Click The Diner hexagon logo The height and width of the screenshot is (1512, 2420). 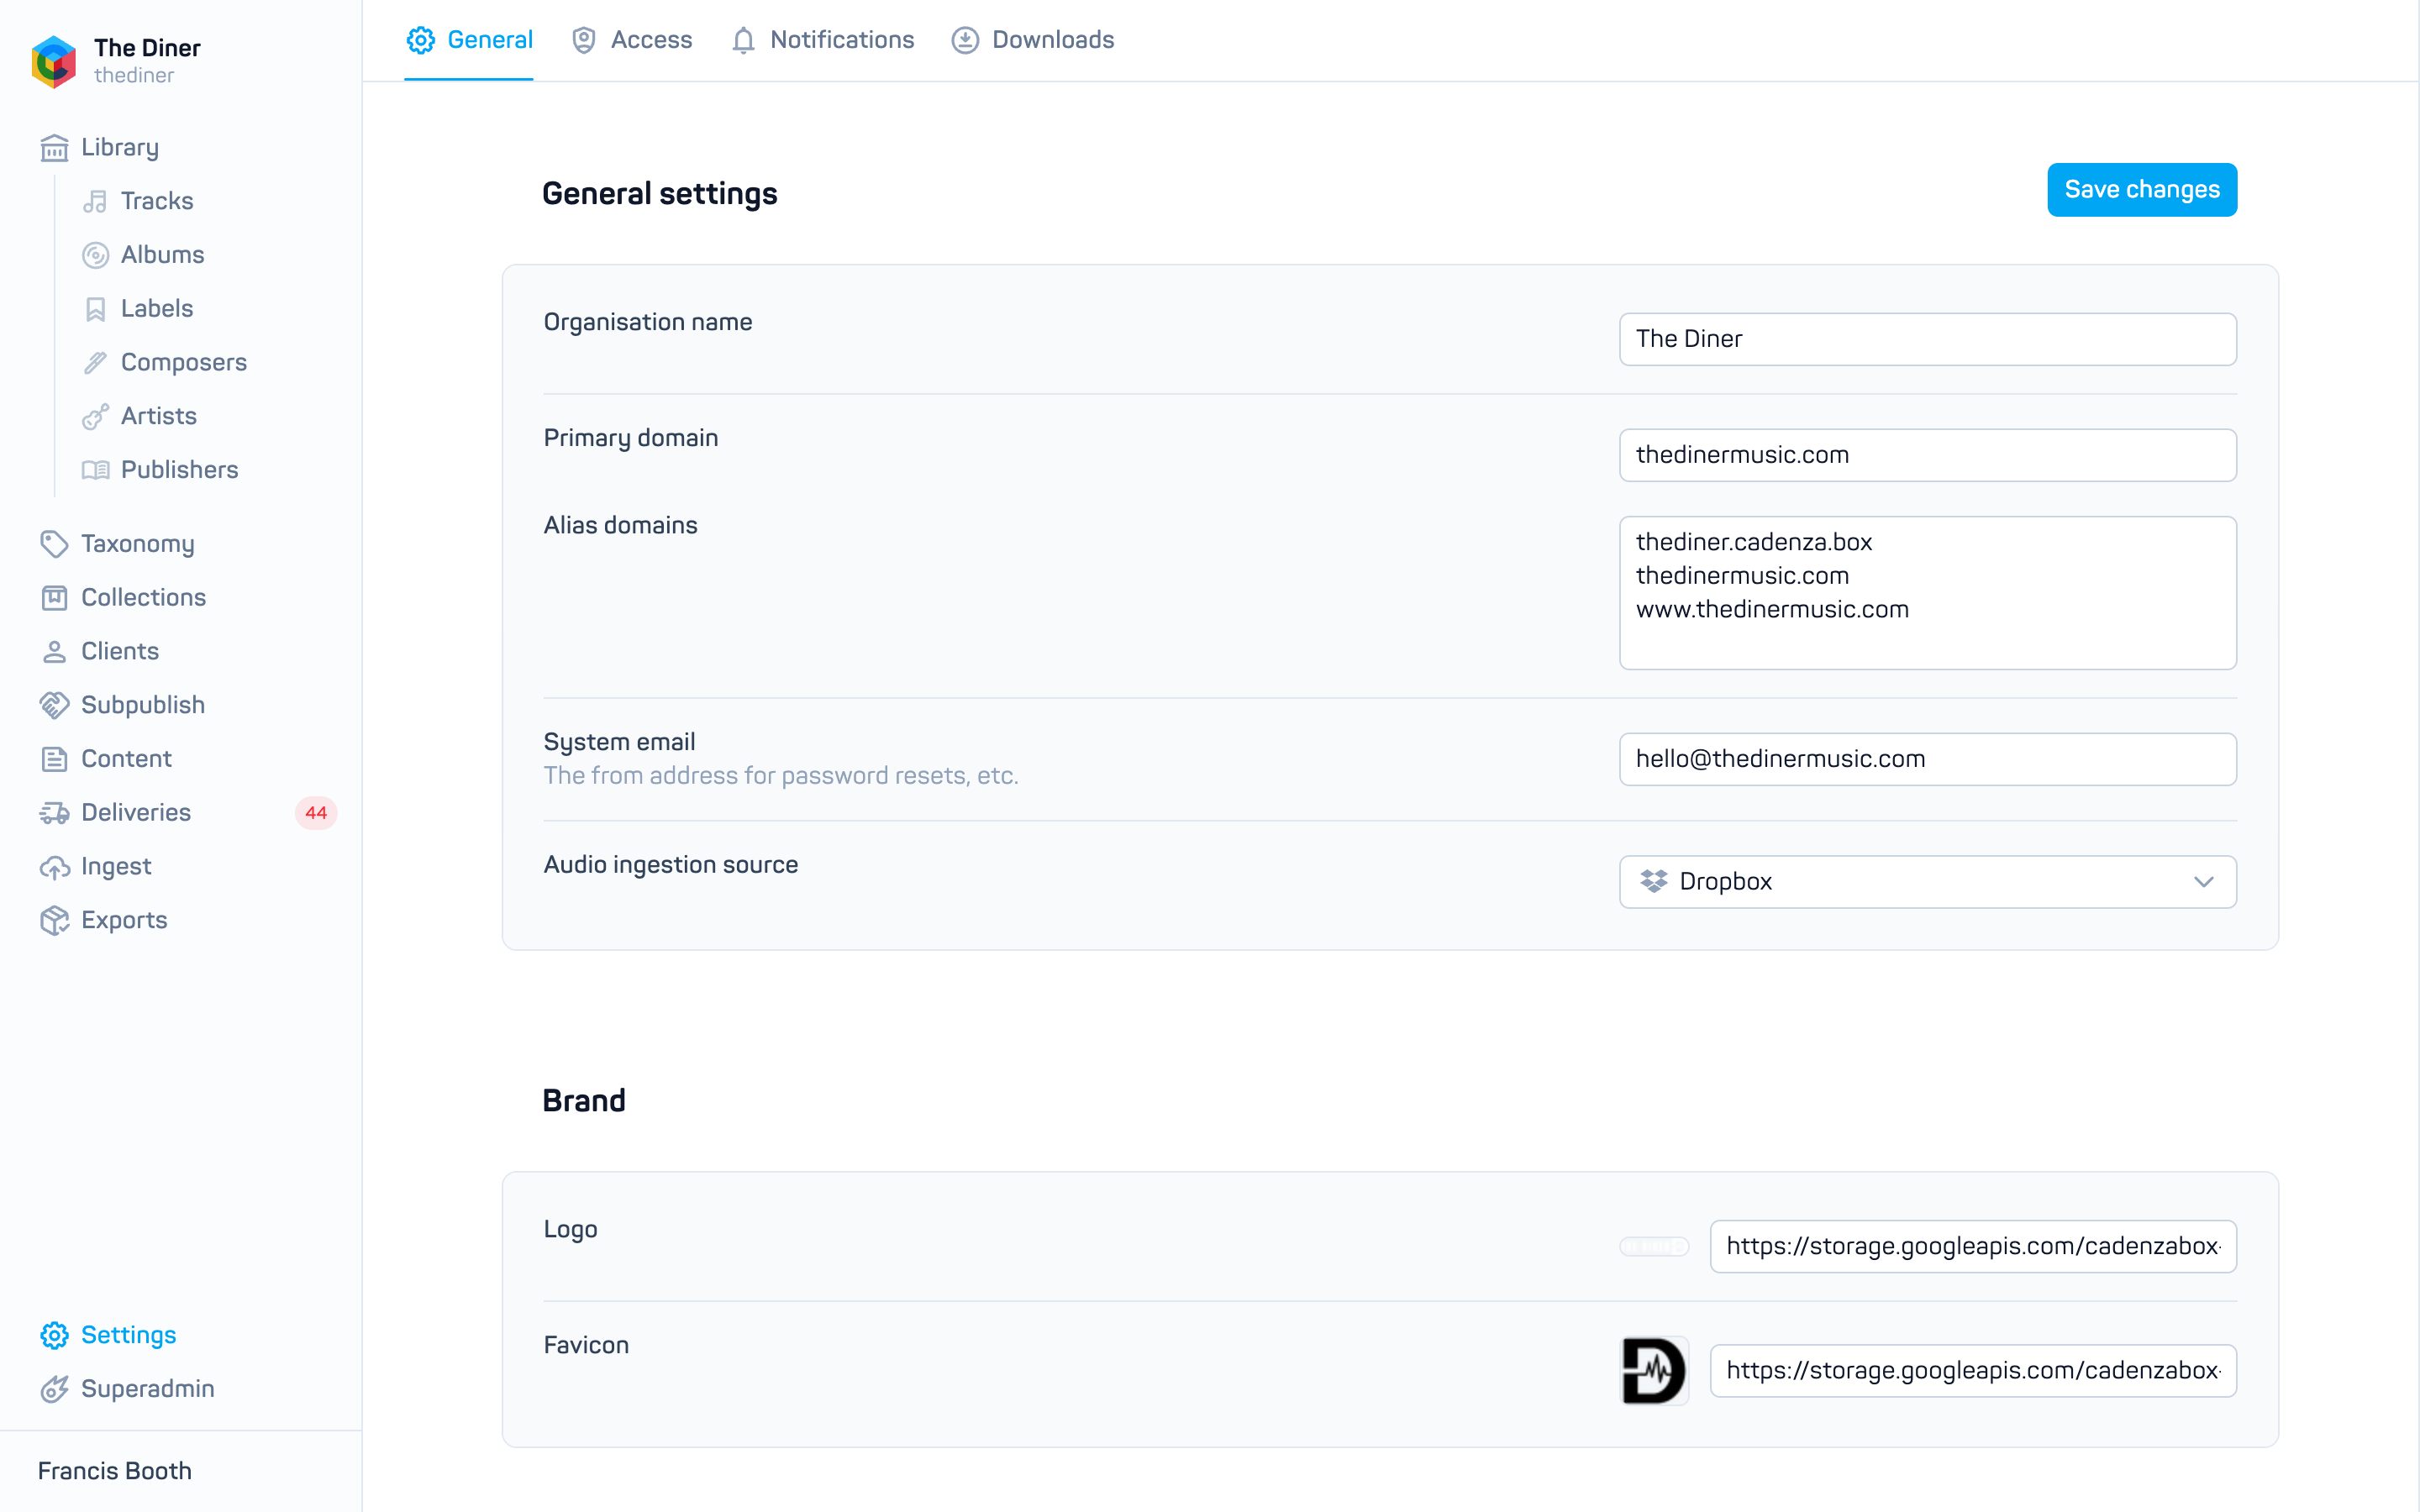[x=54, y=61]
